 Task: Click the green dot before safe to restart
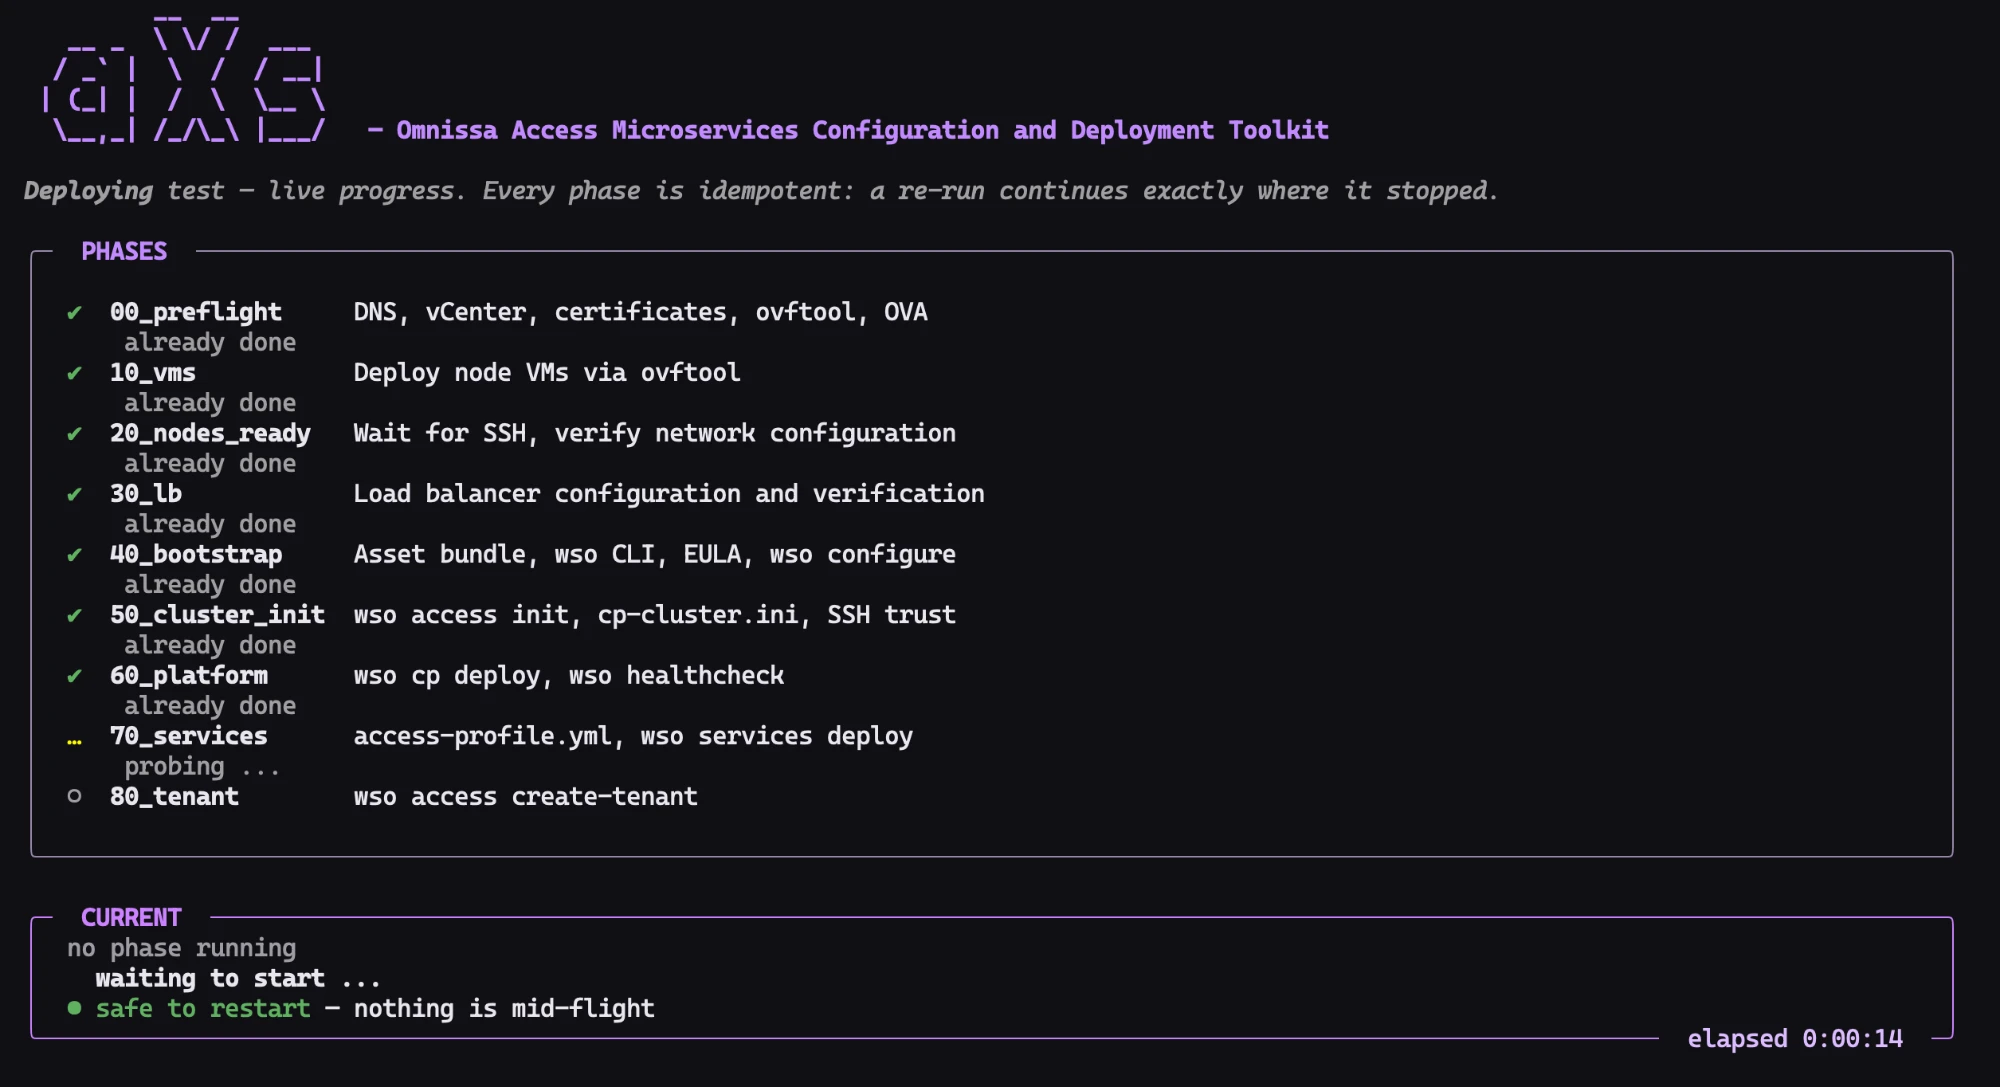pos(74,1008)
